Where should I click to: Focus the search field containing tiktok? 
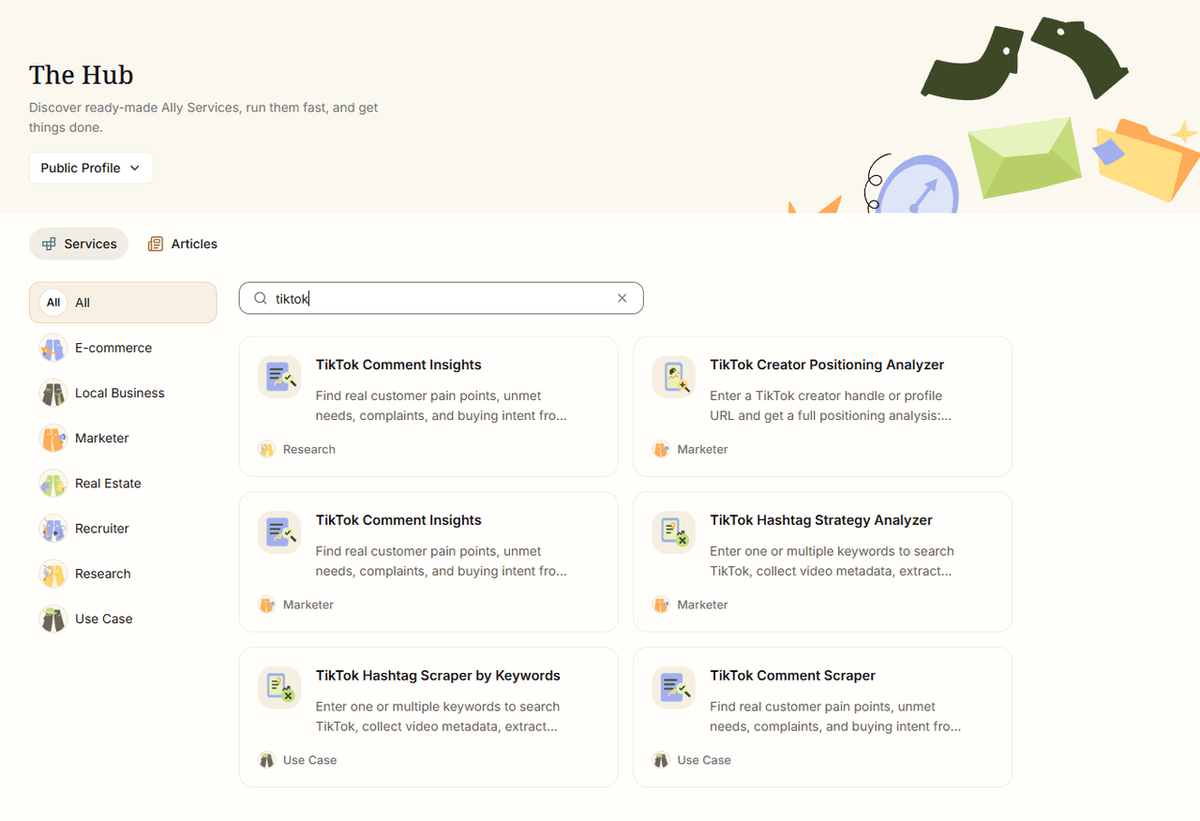441,298
